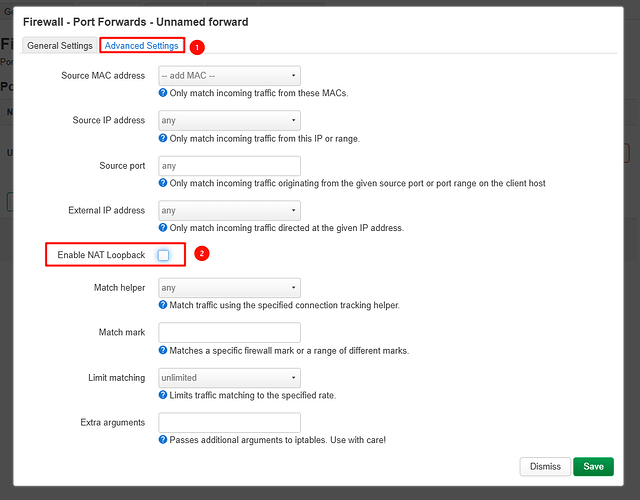Click help icon under Limit matching
This screenshot has height=500, width=640.
pos(163,395)
